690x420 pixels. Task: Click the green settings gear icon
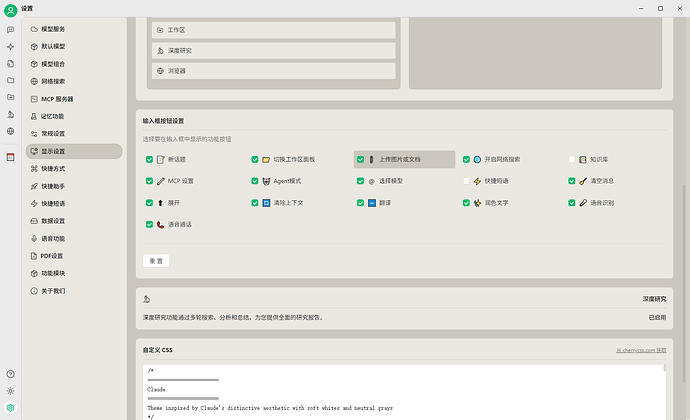11,408
